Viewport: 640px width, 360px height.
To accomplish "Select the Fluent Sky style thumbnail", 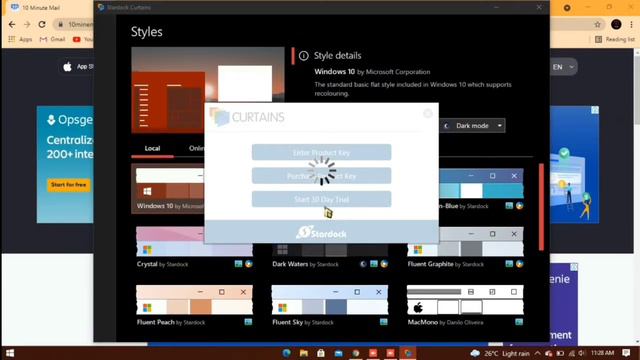I will pos(330,300).
